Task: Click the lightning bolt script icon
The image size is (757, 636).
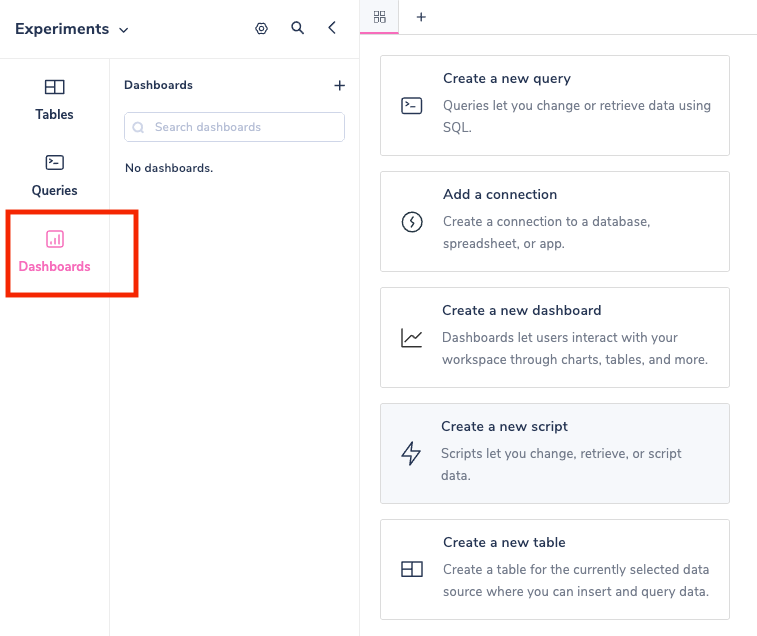Action: (411, 454)
